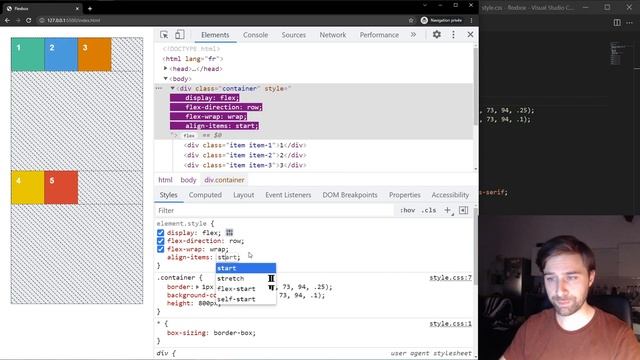Viewport: 640px width, 360px height.
Task: Click the green box labeled 1
Action: pyautogui.click(x=28, y=54)
